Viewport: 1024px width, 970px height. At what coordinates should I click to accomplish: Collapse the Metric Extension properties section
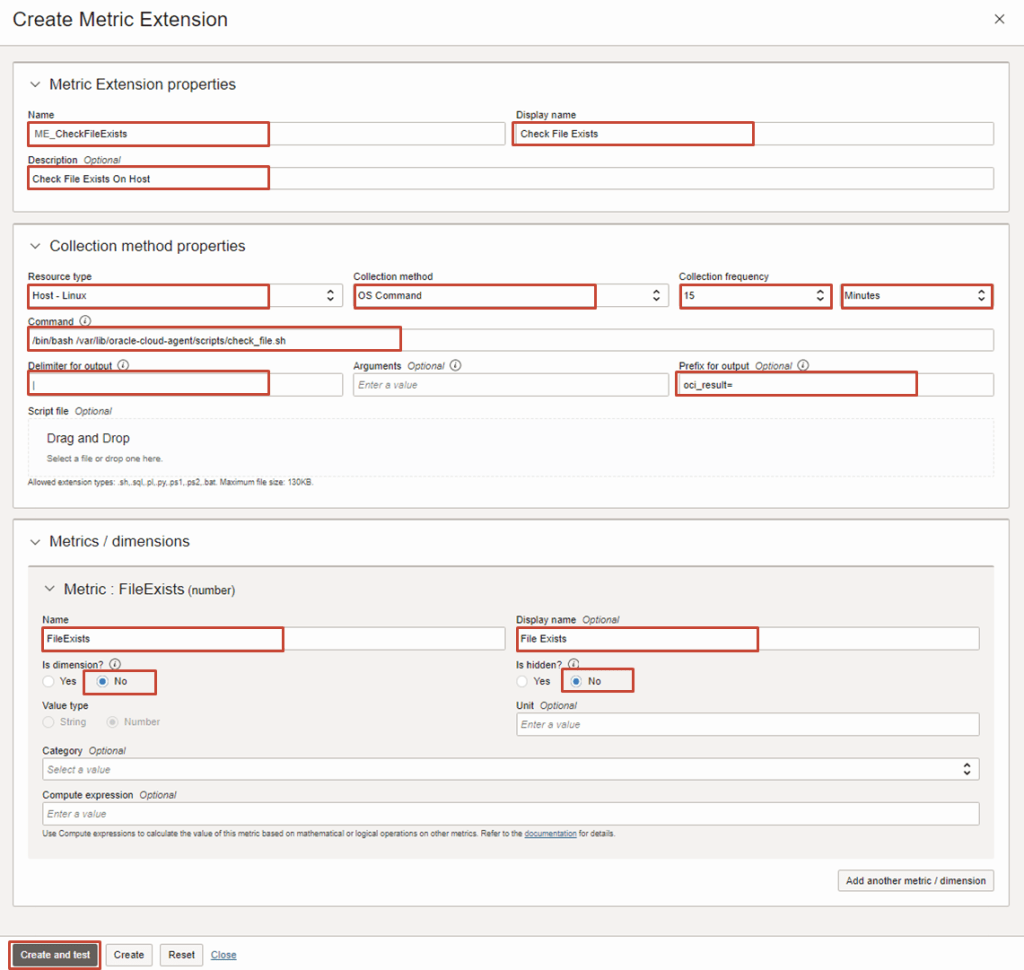click(35, 85)
